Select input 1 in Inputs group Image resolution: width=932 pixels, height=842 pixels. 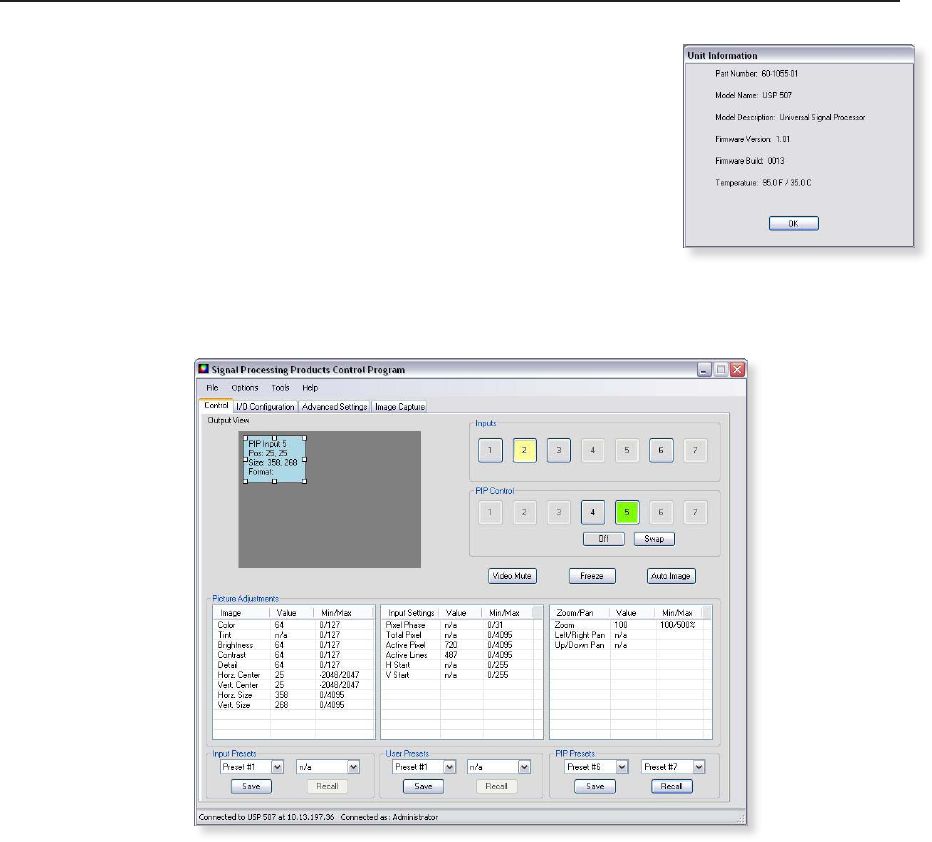pos(490,451)
